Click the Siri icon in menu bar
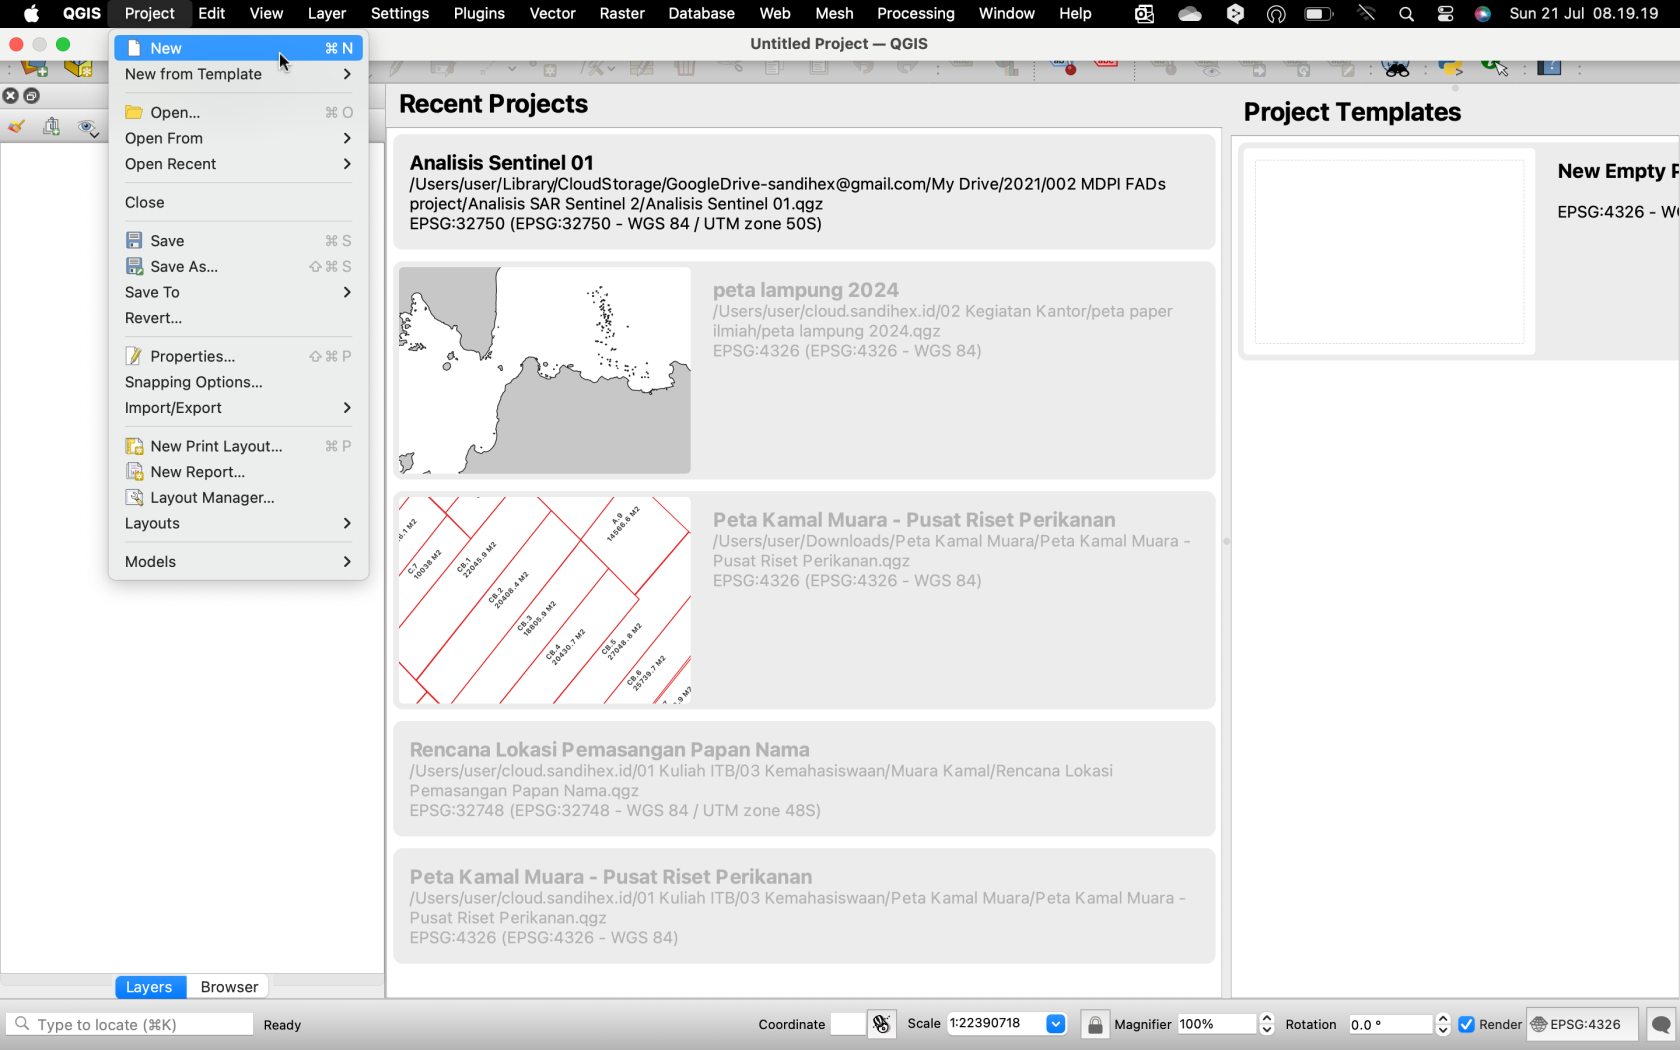Viewport: 1680px width, 1050px height. 1483,14
